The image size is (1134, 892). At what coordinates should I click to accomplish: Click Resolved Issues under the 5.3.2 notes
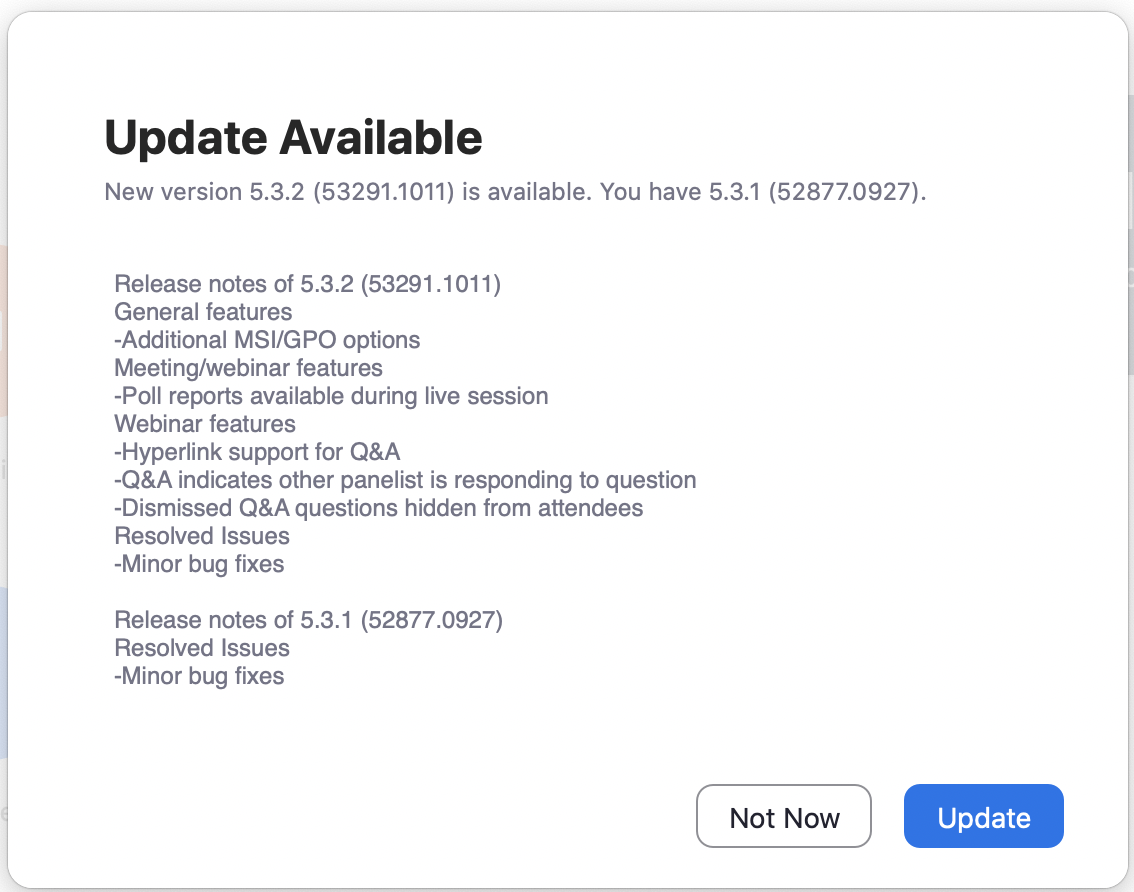(x=202, y=536)
